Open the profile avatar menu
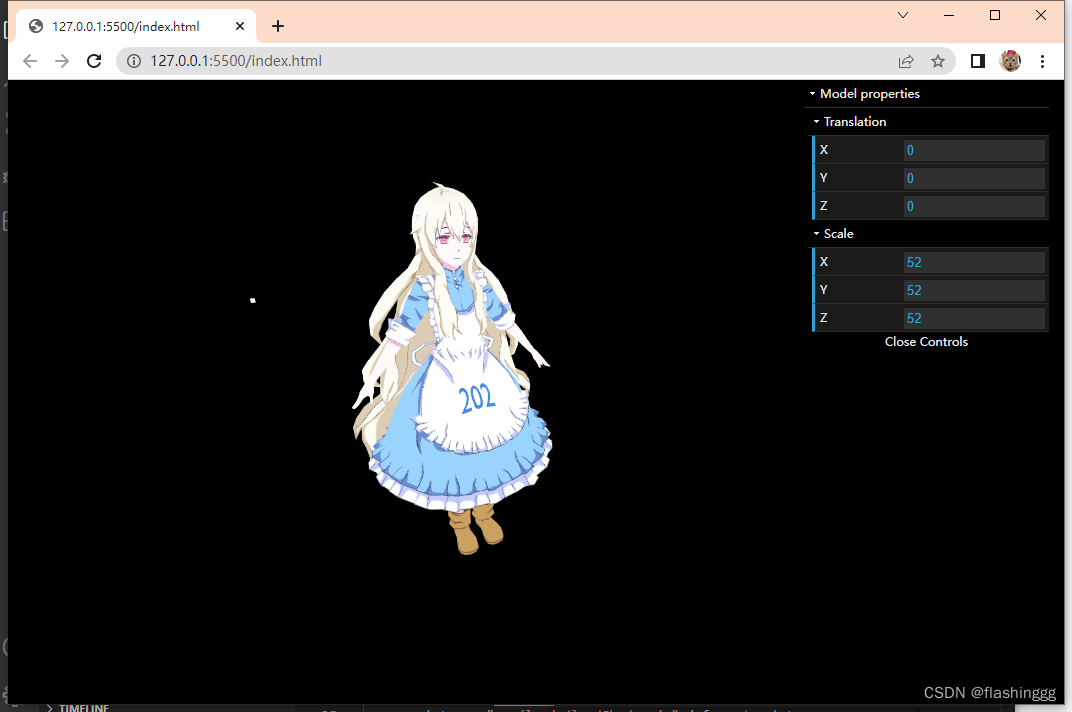Screen dimensions: 1072x712 (1010, 61)
